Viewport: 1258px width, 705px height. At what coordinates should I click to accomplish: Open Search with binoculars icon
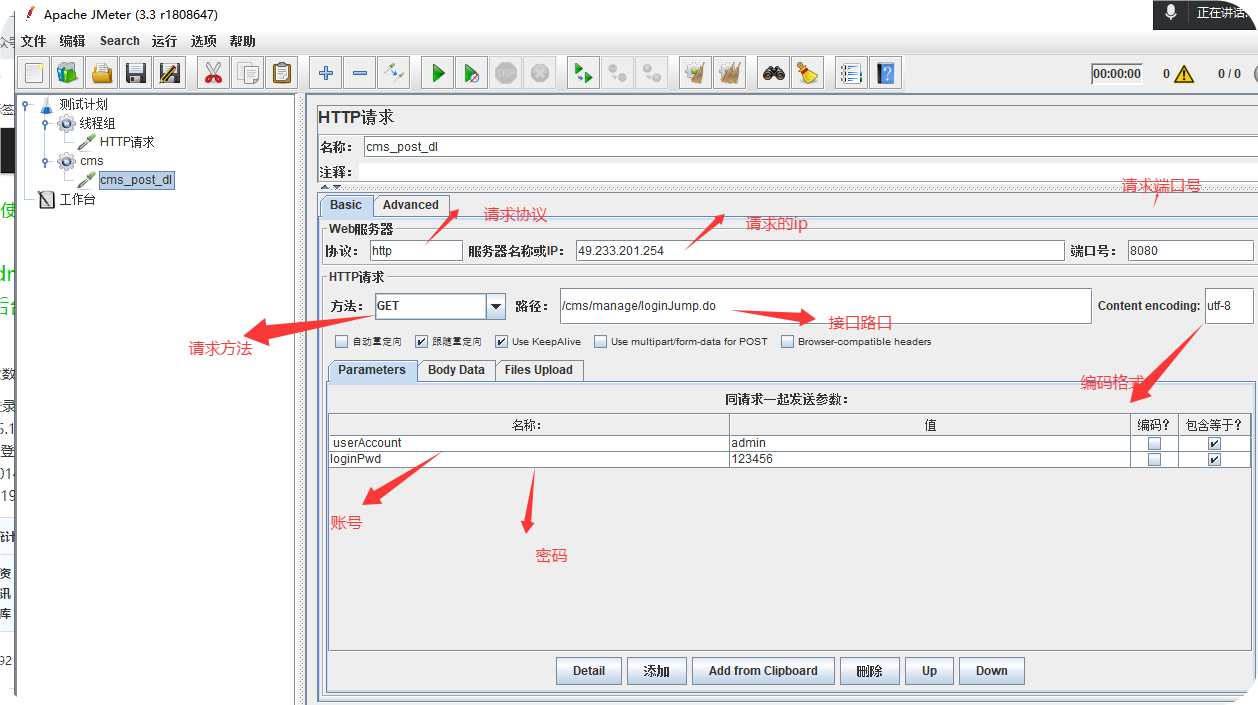(773, 73)
